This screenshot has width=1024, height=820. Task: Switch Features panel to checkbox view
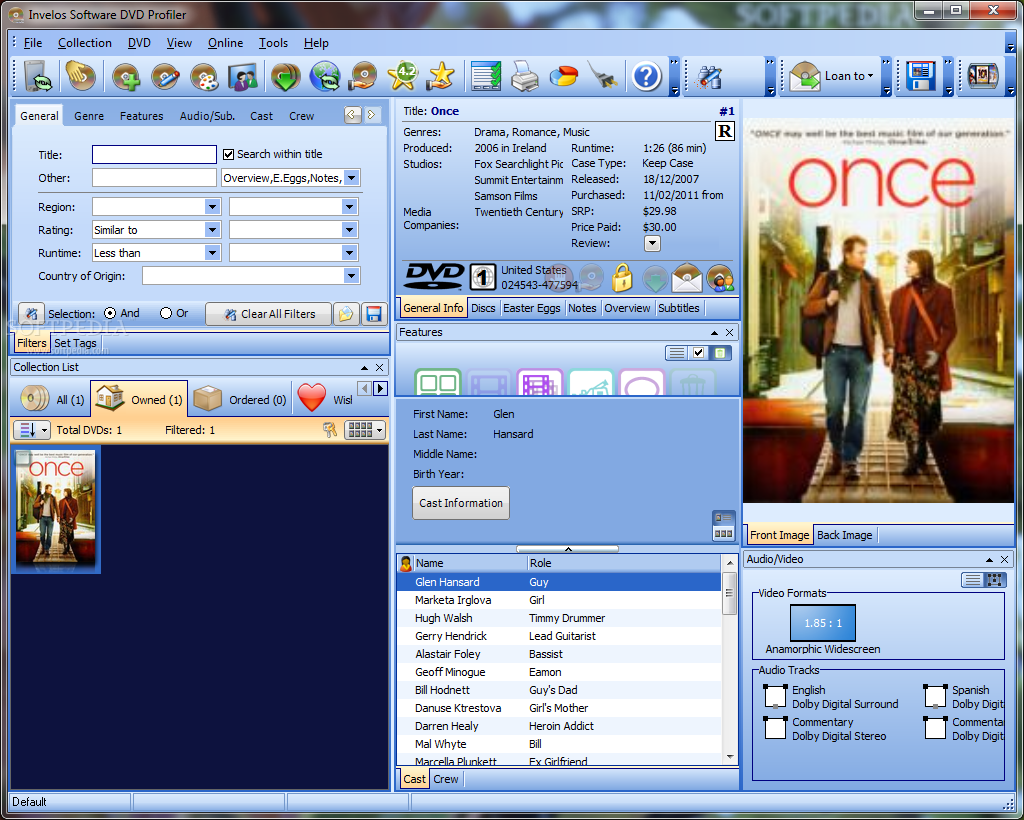pos(698,353)
